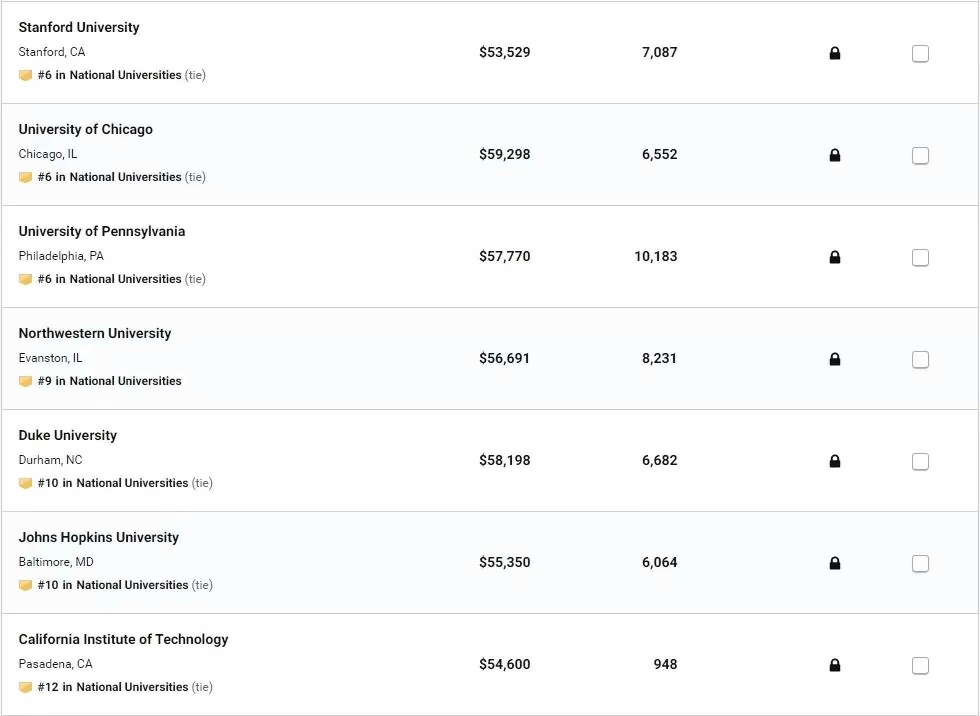Tick the checkbox for University of Chicago
980x716 pixels.
click(x=920, y=156)
